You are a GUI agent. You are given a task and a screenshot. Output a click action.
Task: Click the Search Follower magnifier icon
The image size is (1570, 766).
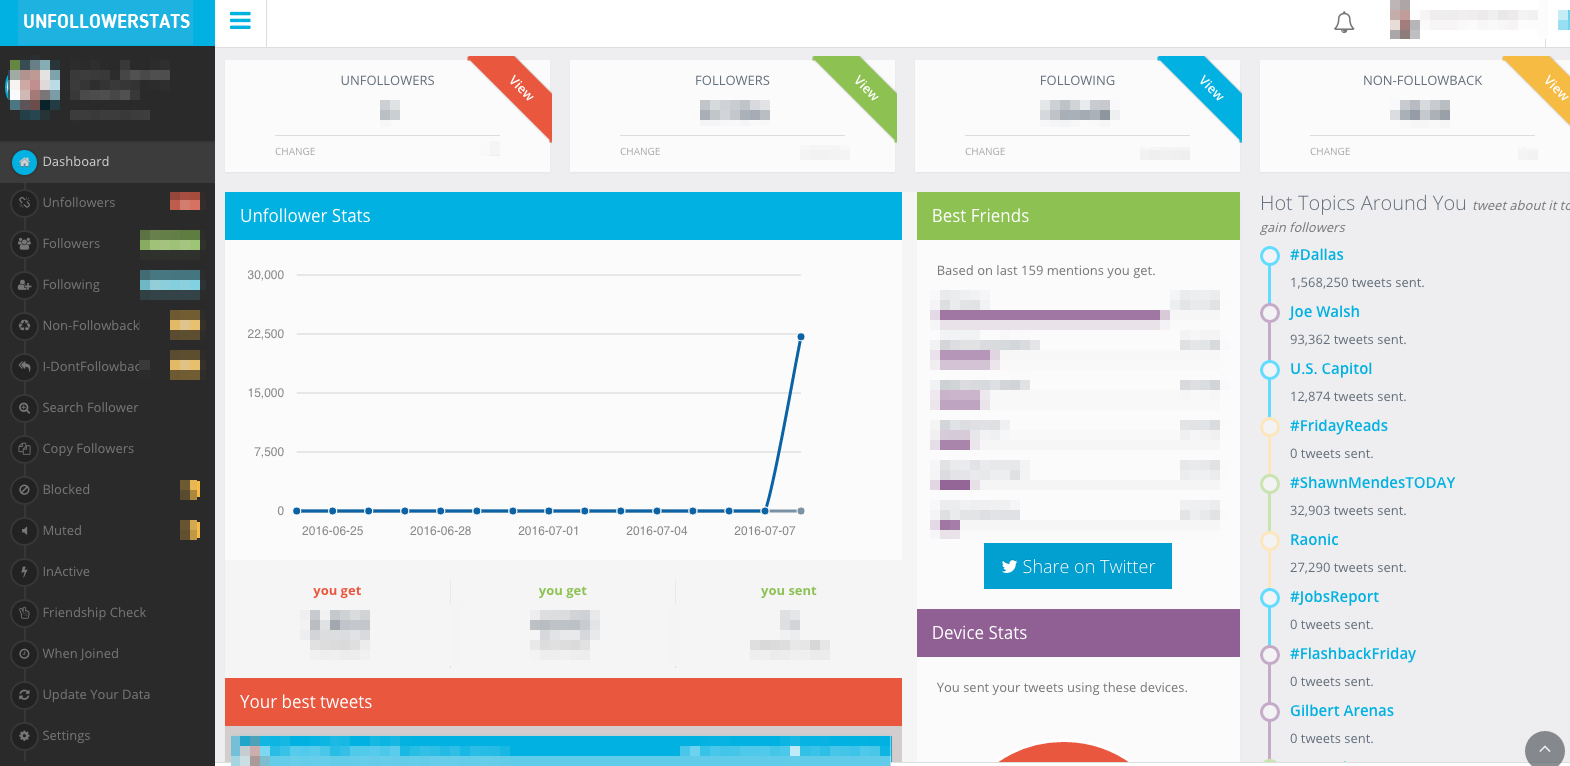24,408
